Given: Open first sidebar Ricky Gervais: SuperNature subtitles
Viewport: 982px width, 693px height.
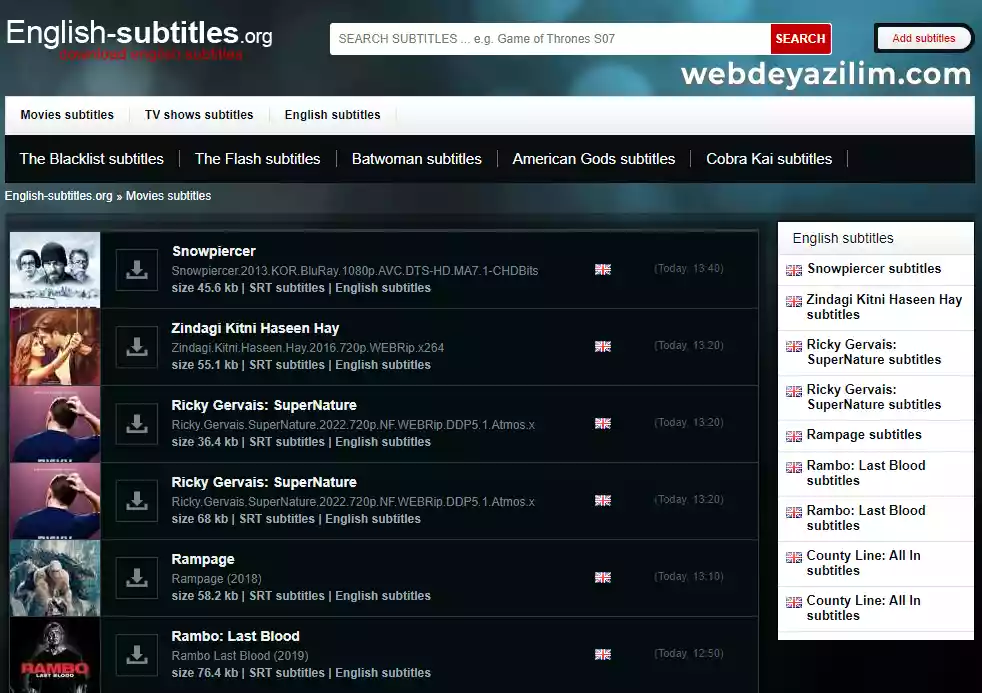Looking at the screenshot, I should (874, 352).
